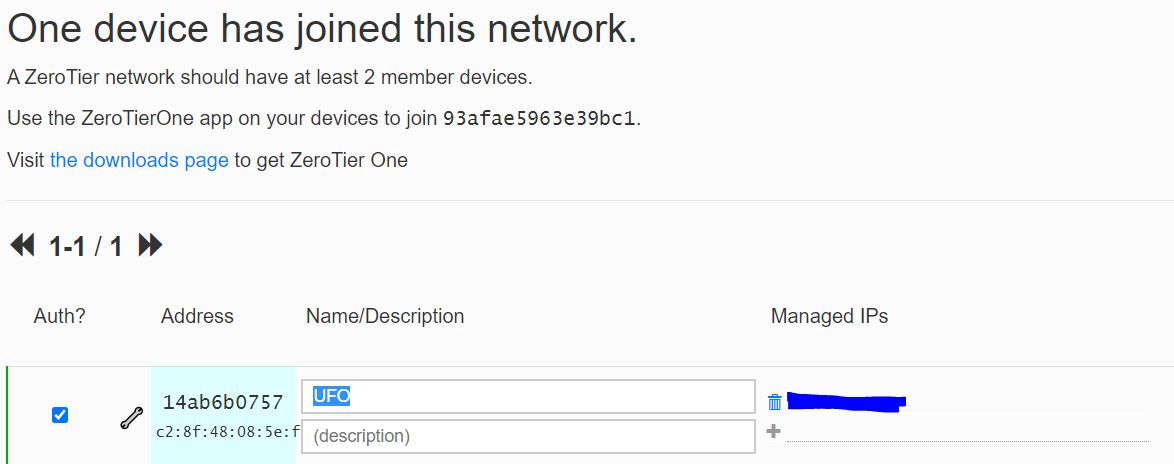Go to previous page of members
This screenshot has width=1174, height=464.
22,245
